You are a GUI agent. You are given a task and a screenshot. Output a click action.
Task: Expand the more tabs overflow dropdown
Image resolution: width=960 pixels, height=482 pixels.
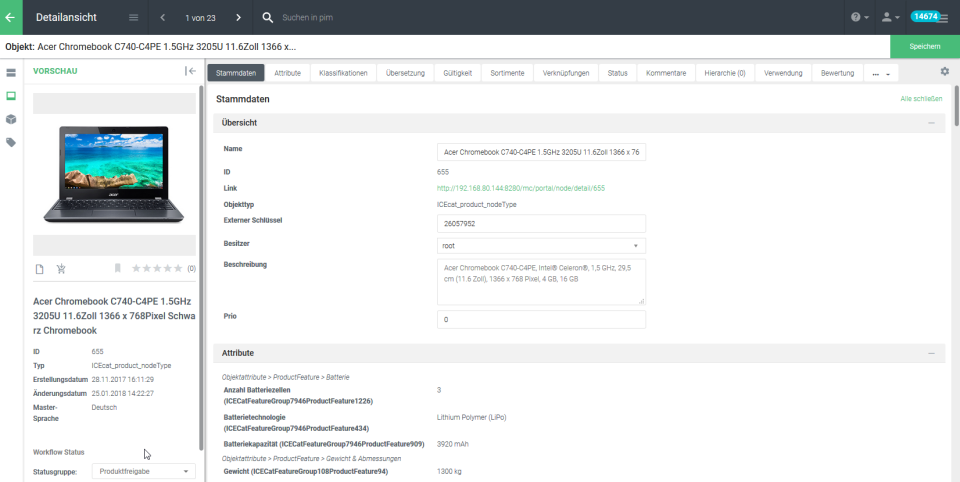coord(881,73)
